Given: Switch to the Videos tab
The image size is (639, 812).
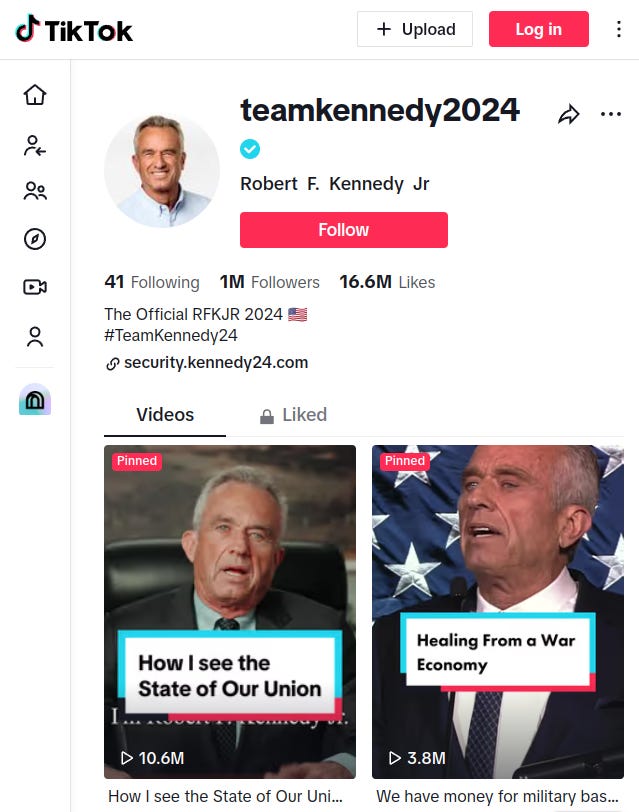Looking at the screenshot, I should tap(165, 415).
